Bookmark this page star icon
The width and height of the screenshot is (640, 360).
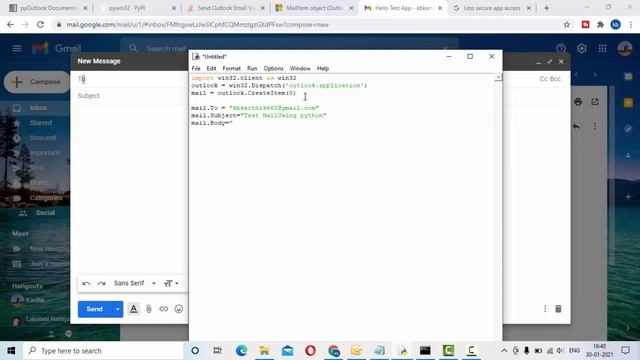tap(567, 24)
